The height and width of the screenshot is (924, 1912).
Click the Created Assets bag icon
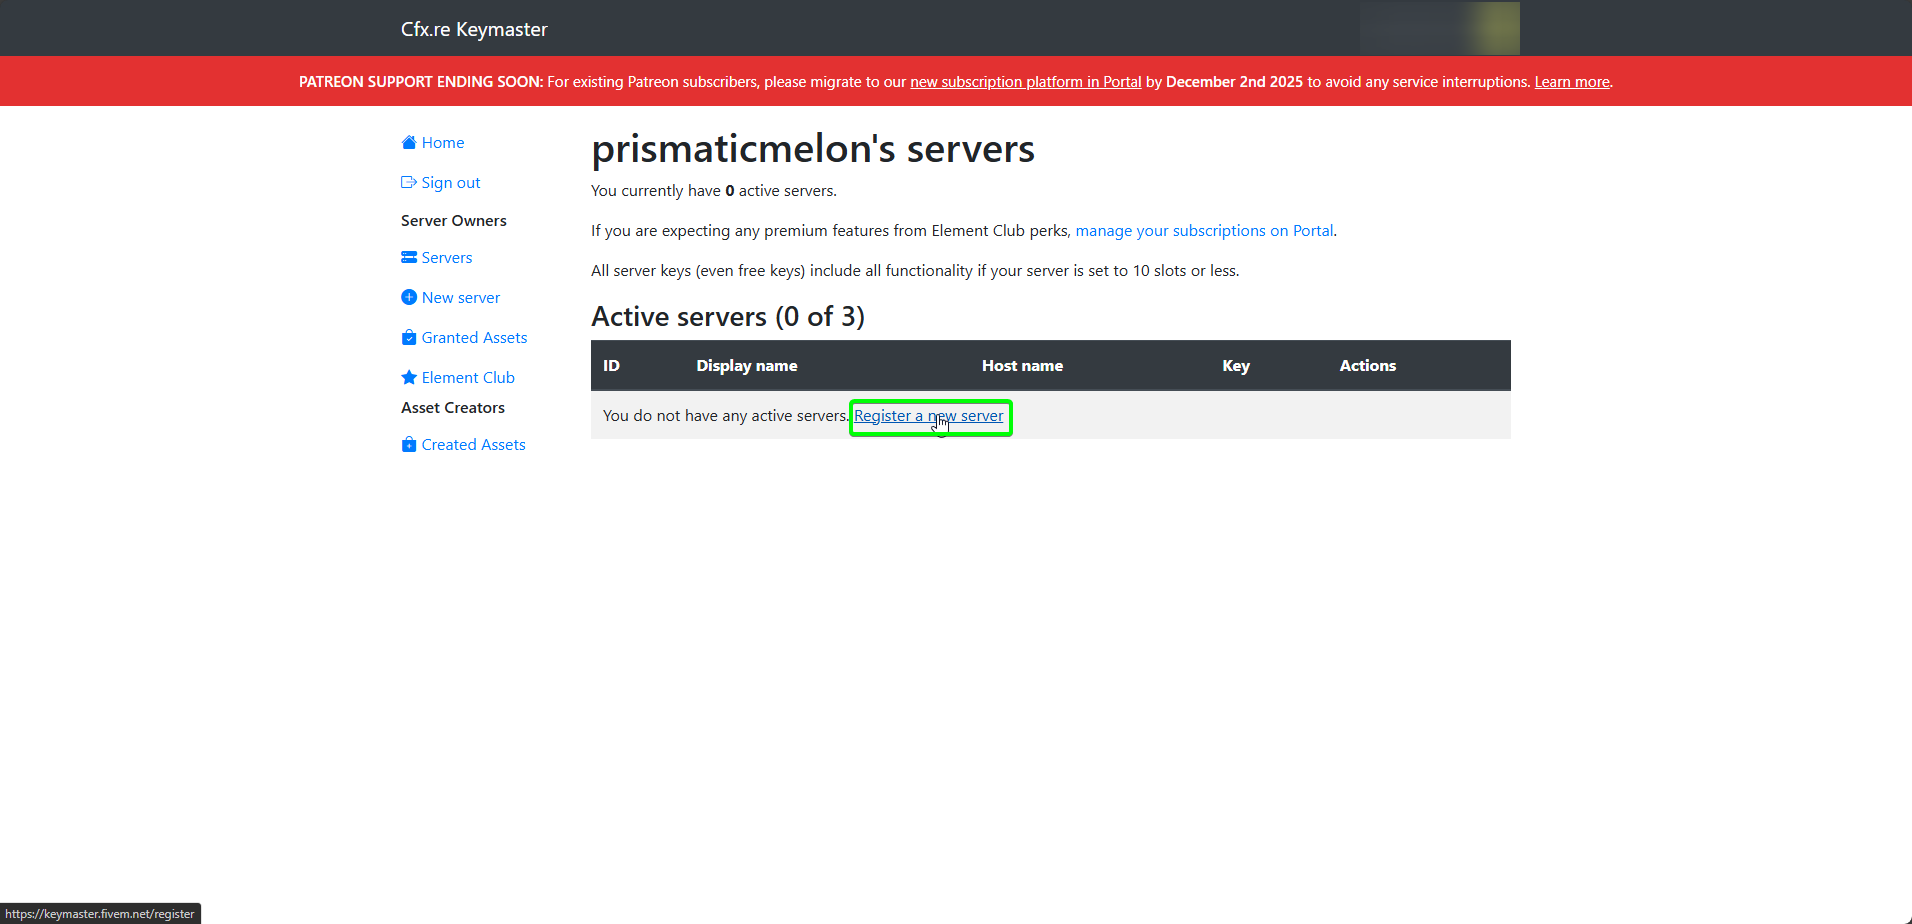(x=408, y=444)
